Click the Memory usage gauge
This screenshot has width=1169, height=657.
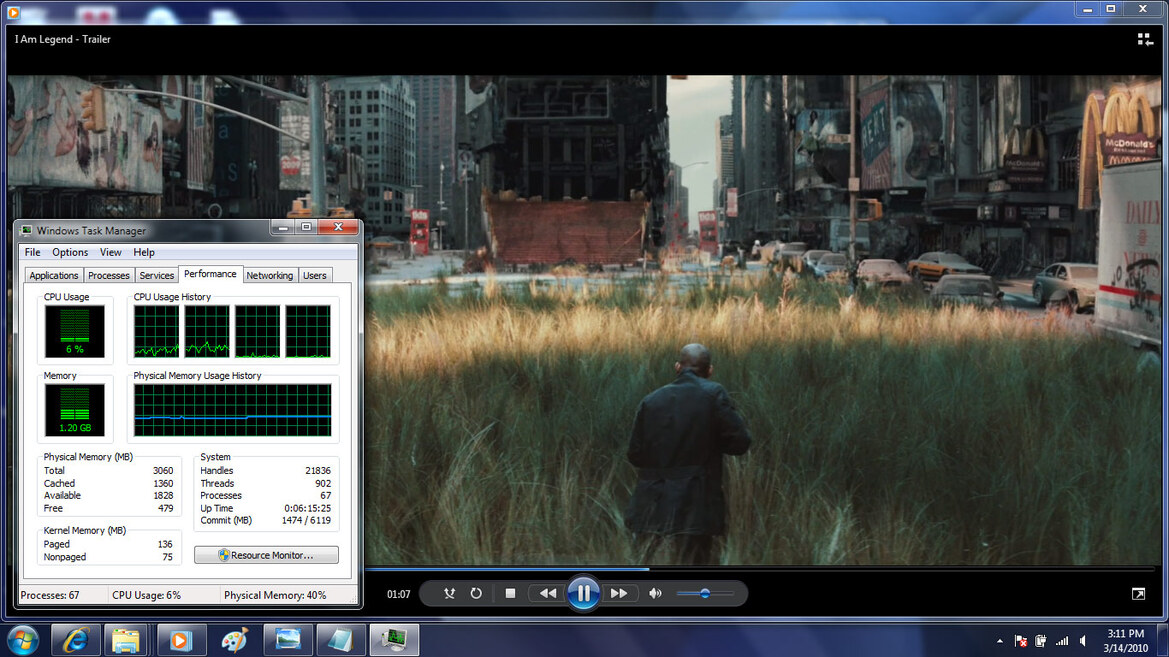75,410
